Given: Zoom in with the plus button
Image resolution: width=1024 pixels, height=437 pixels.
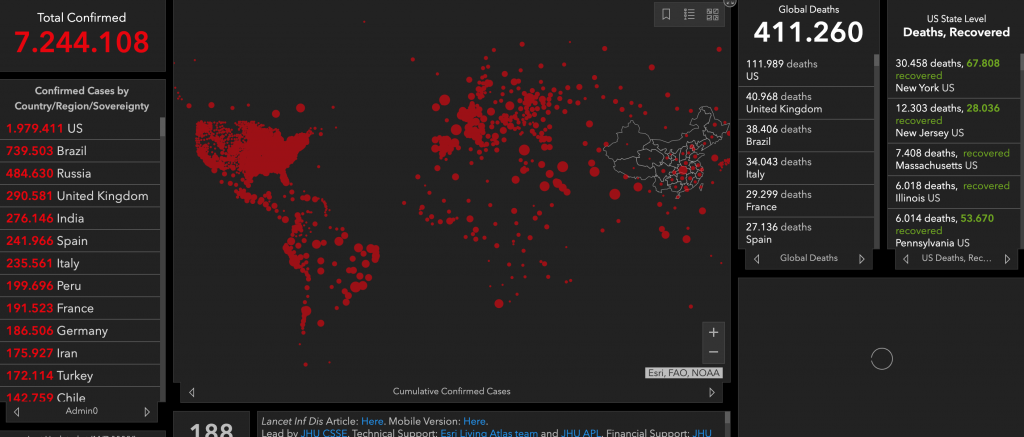Looking at the screenshot, I should pyautogui.click(x=713, y=332).
